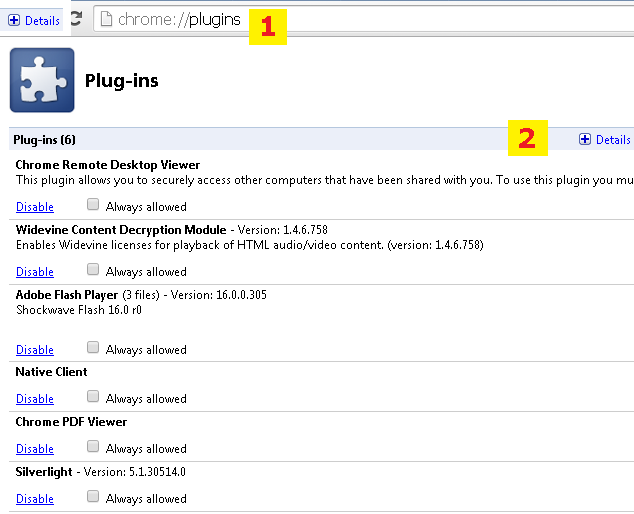Viewport: 634px width, 514px height.
Task: Disable Adobe Flash Player
Action: click(x=35, y=350)
